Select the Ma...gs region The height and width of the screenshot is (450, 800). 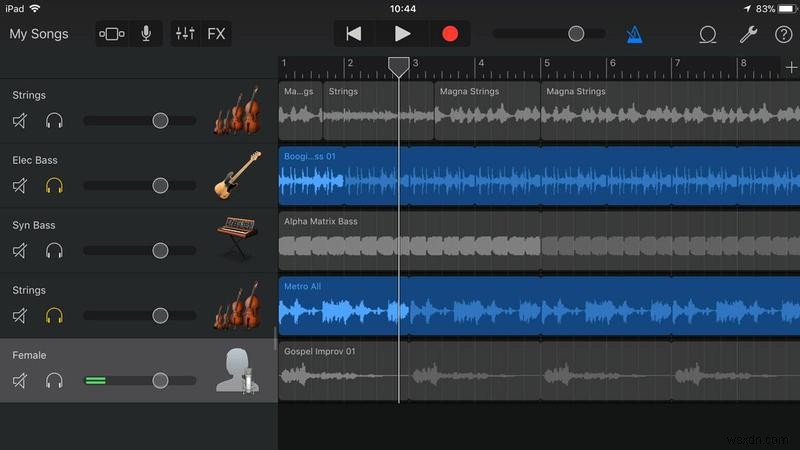(301, 111)
